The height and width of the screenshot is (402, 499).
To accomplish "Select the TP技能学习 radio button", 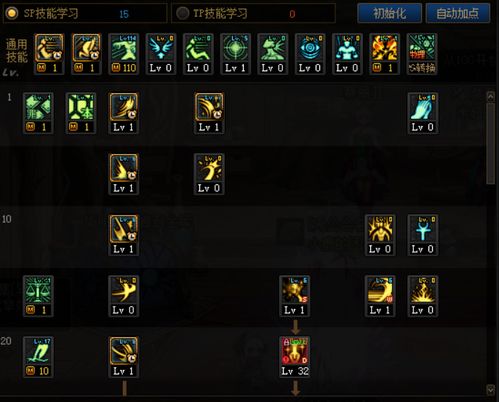I will (182, 13).
